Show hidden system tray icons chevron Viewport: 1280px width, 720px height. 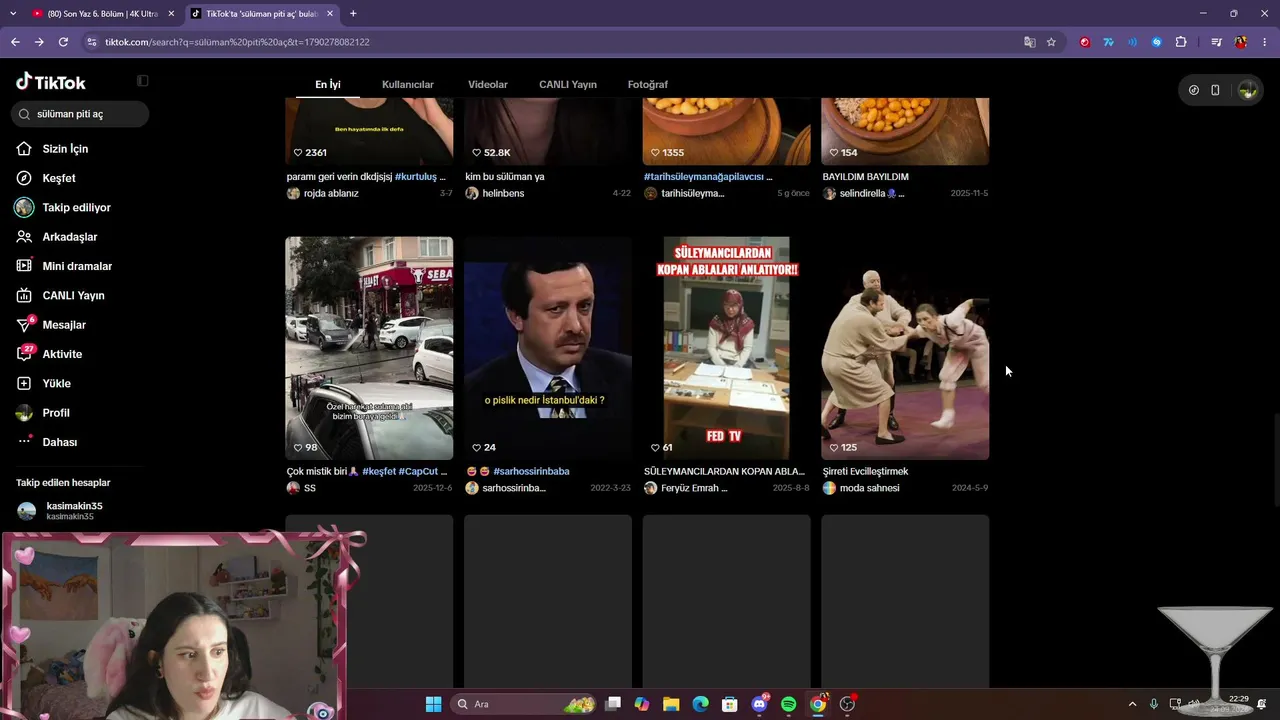[x=1132, y=704]
